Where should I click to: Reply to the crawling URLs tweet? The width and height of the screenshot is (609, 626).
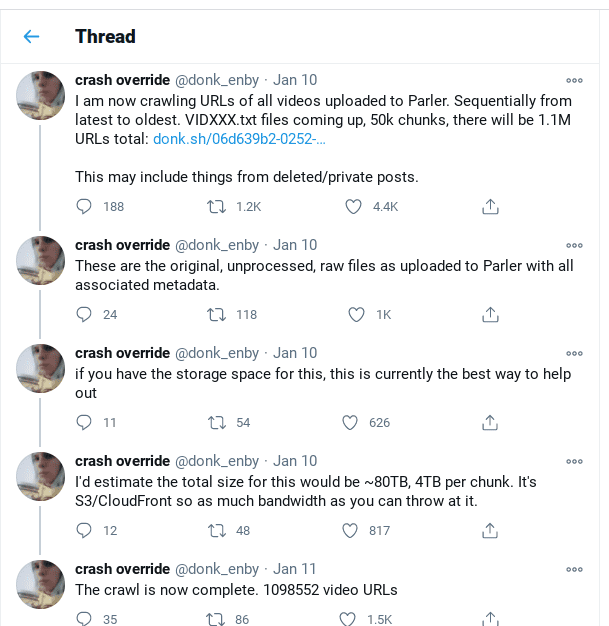pos(85,206)
